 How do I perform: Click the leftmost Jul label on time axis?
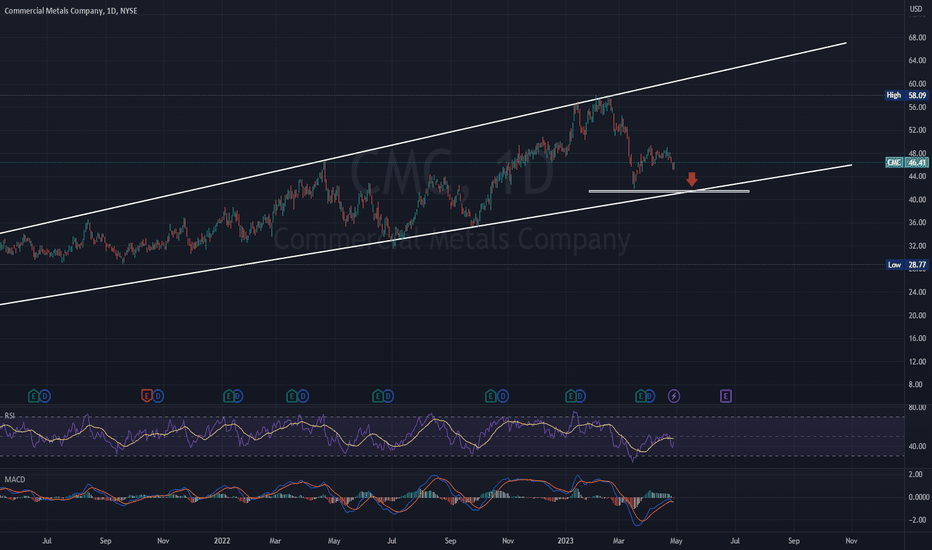click(x=47, y=541)
